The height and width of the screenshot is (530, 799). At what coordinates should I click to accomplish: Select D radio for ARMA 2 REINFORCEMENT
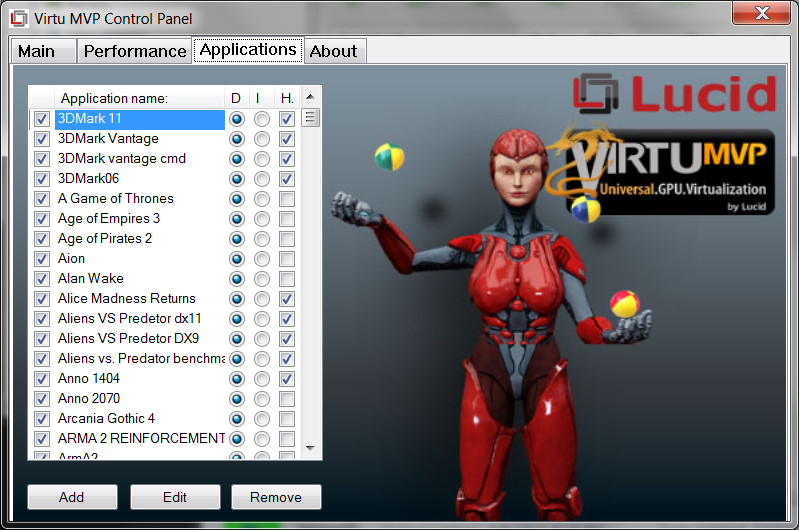[x=237, y=438]
